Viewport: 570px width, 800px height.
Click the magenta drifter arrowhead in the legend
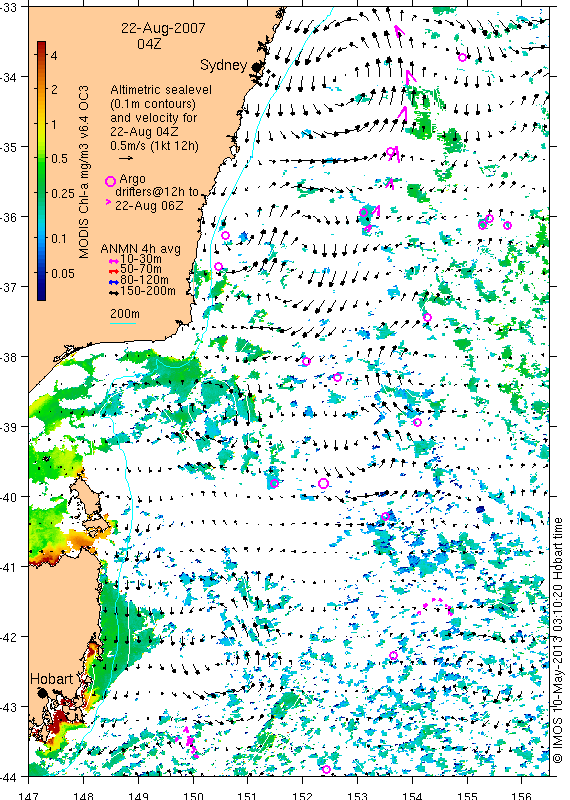click(x=108, y=203)
